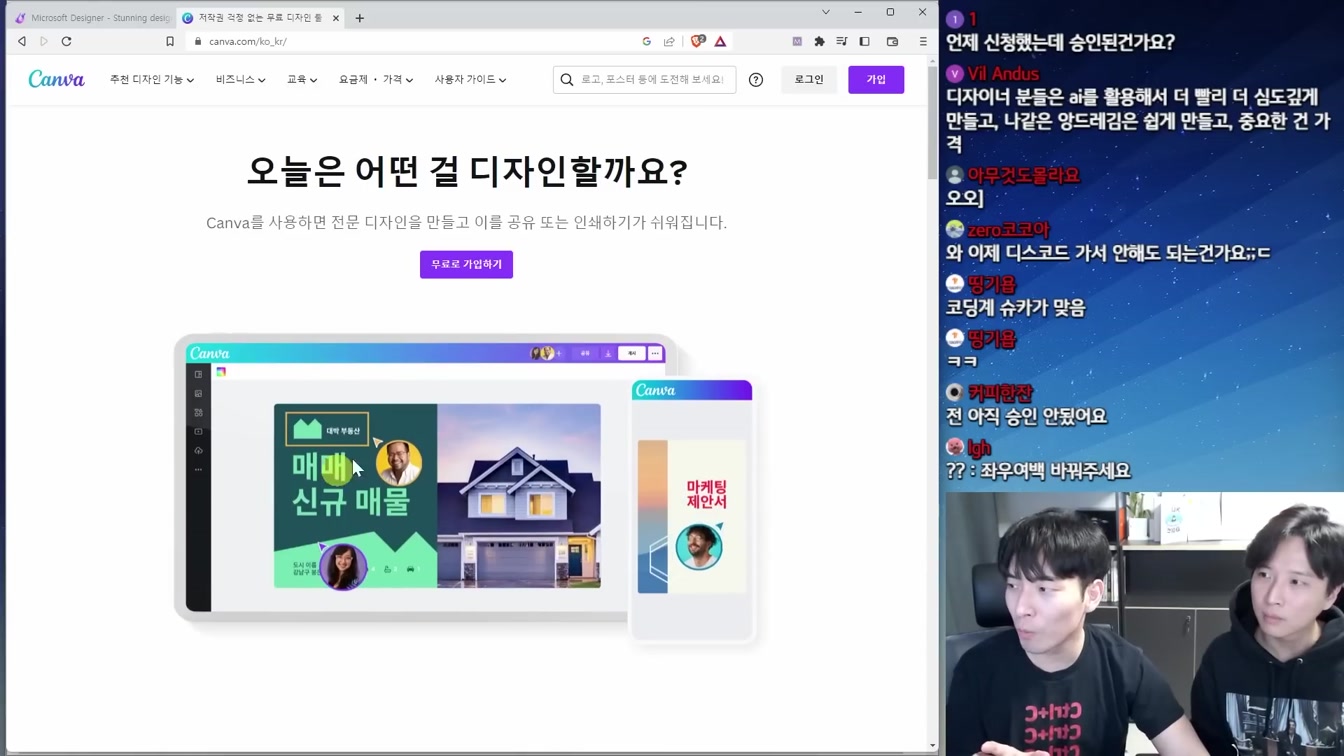Click the 로그인 button
Viewport: 1344px width, 756px height.
[809, 80]
